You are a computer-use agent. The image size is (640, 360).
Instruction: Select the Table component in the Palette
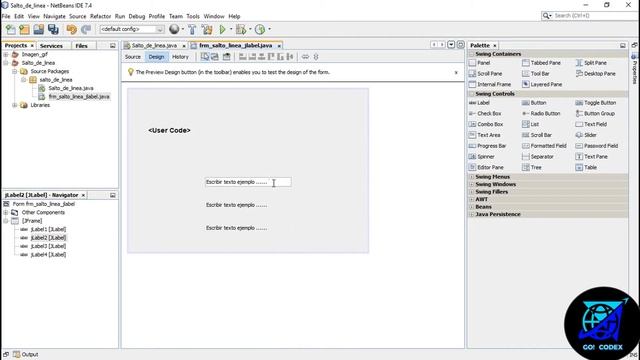[586, 167]
